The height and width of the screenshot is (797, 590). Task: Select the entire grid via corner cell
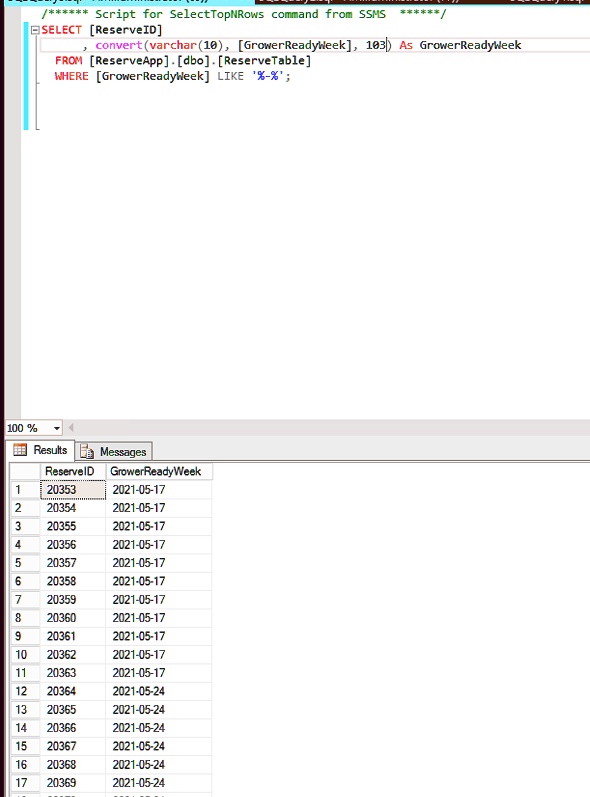25,471
